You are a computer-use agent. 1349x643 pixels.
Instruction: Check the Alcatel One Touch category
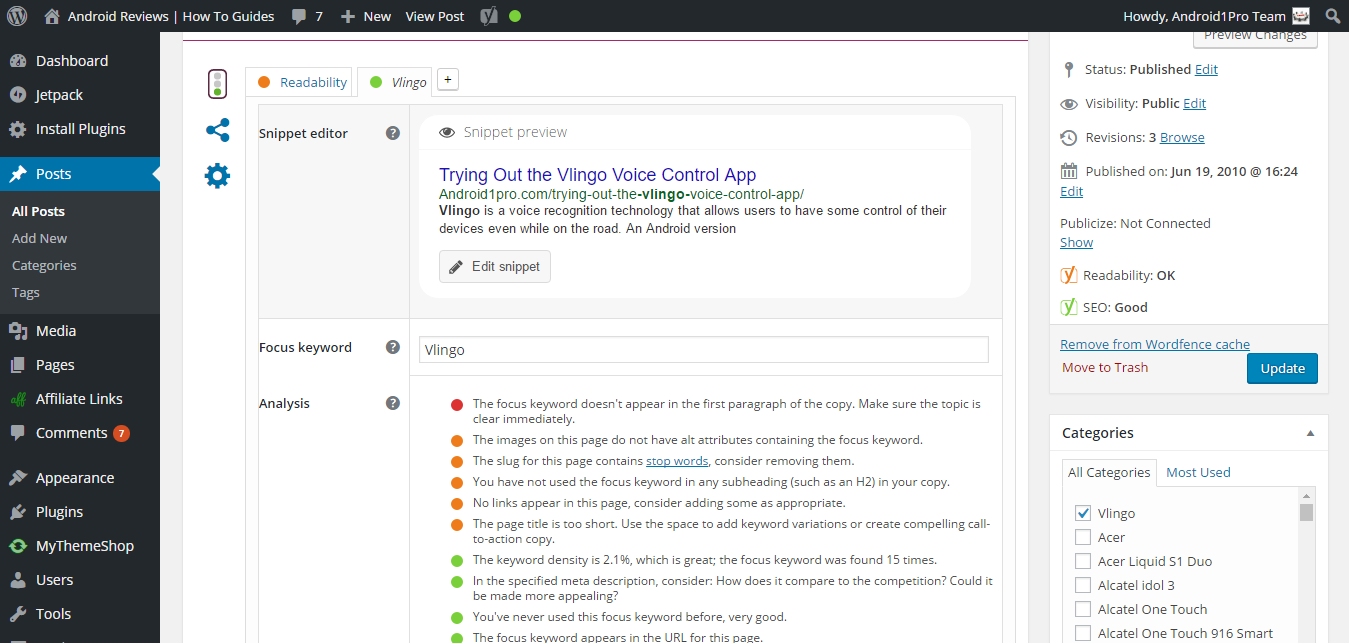point(1082,609)
